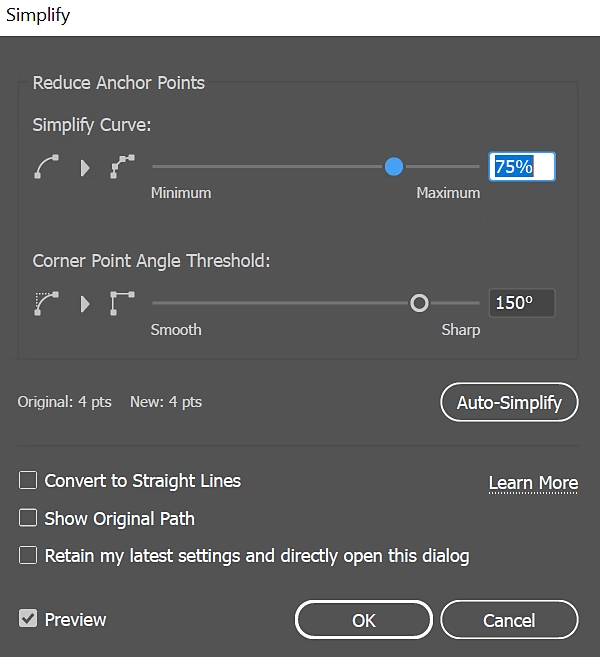The image size is (600, 657).
Task: Click the smooth curve icon beside Simplify Curve slider
Action: click(x=46, y=167)
